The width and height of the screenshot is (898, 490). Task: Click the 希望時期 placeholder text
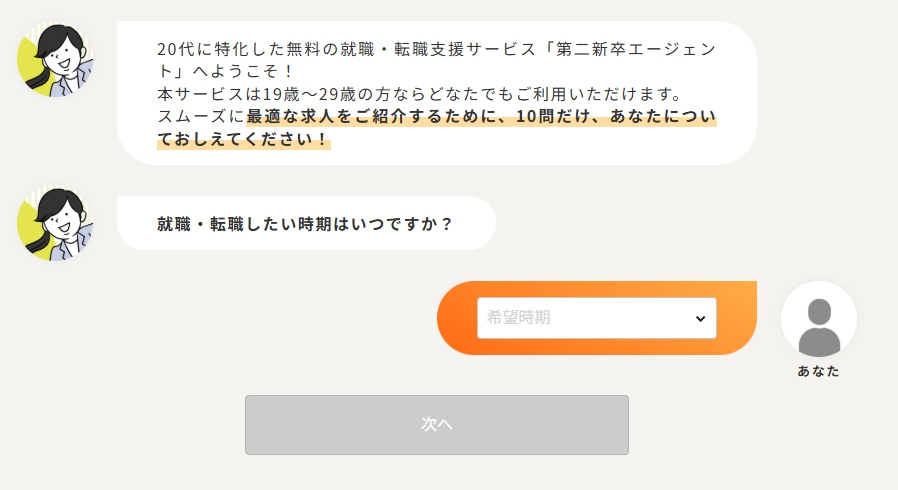pos(519,318)
